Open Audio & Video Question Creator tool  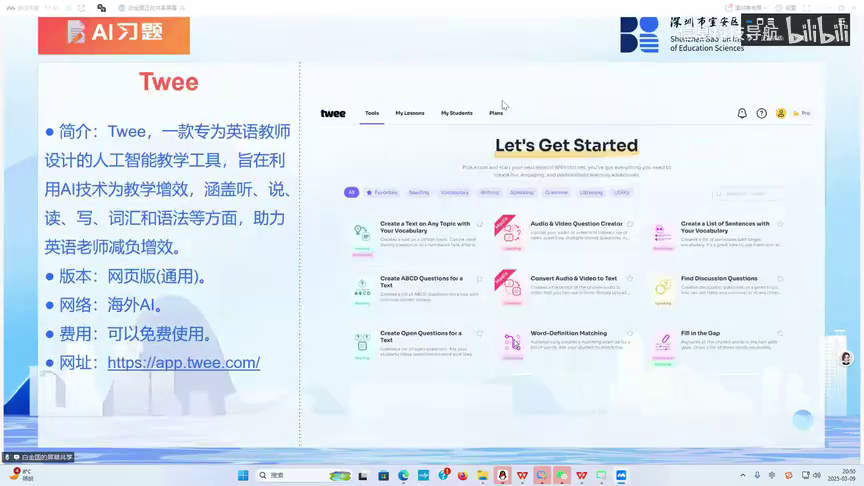[x=576, y=224]
